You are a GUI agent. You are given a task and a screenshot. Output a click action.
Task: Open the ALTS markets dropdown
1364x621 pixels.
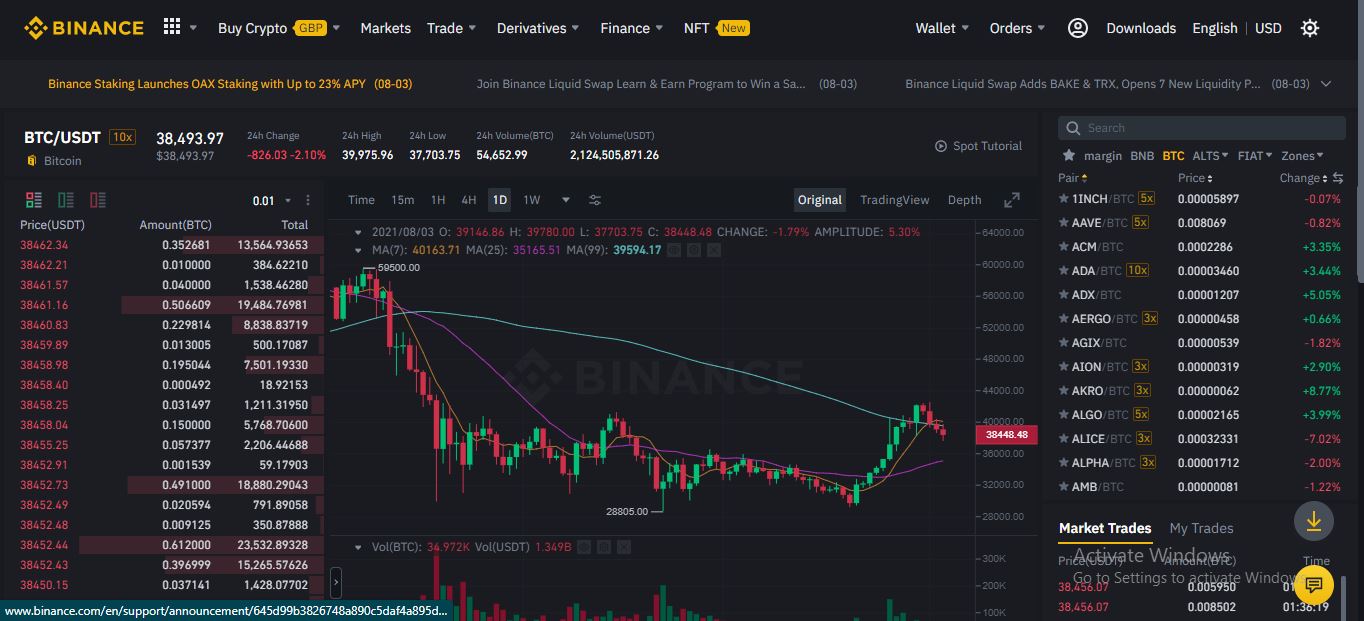tap(1211, 156)
